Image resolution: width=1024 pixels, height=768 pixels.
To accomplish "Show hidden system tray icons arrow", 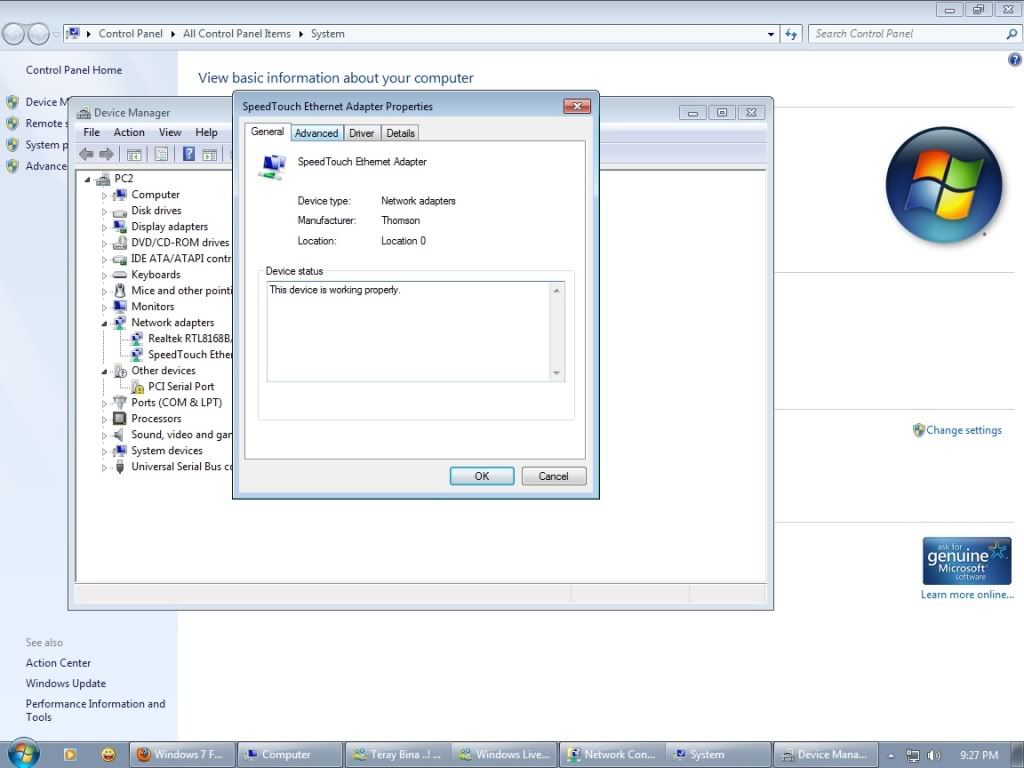I will (891, 756).
